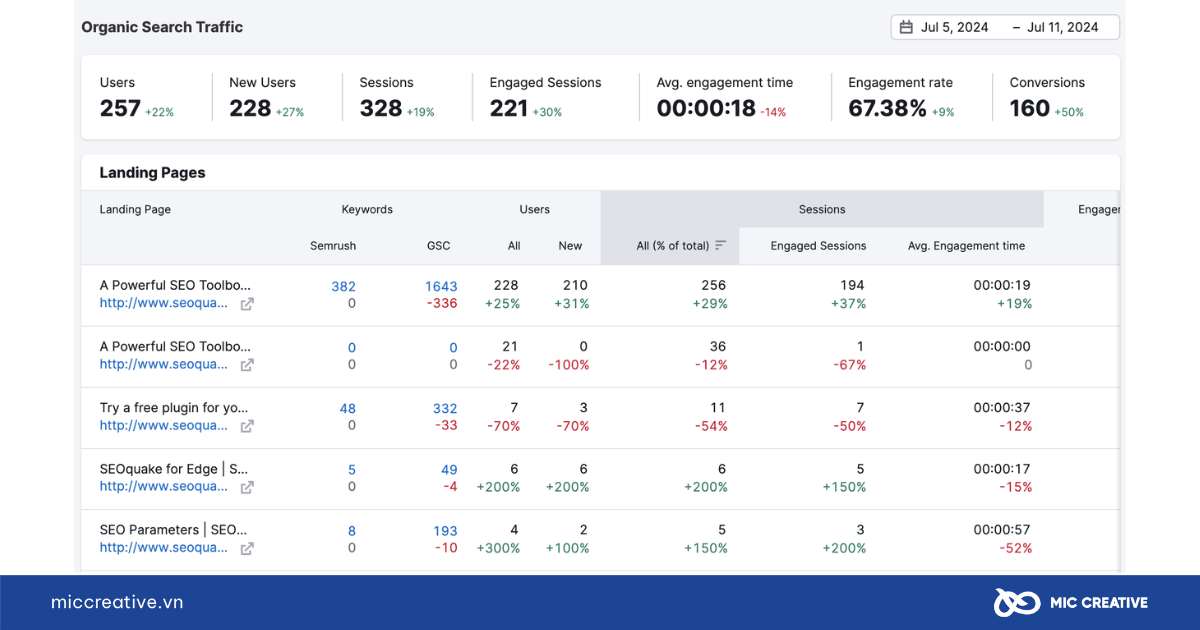
Task: Open Semrush keywords count 382
Action: click(x=343, y=286)
